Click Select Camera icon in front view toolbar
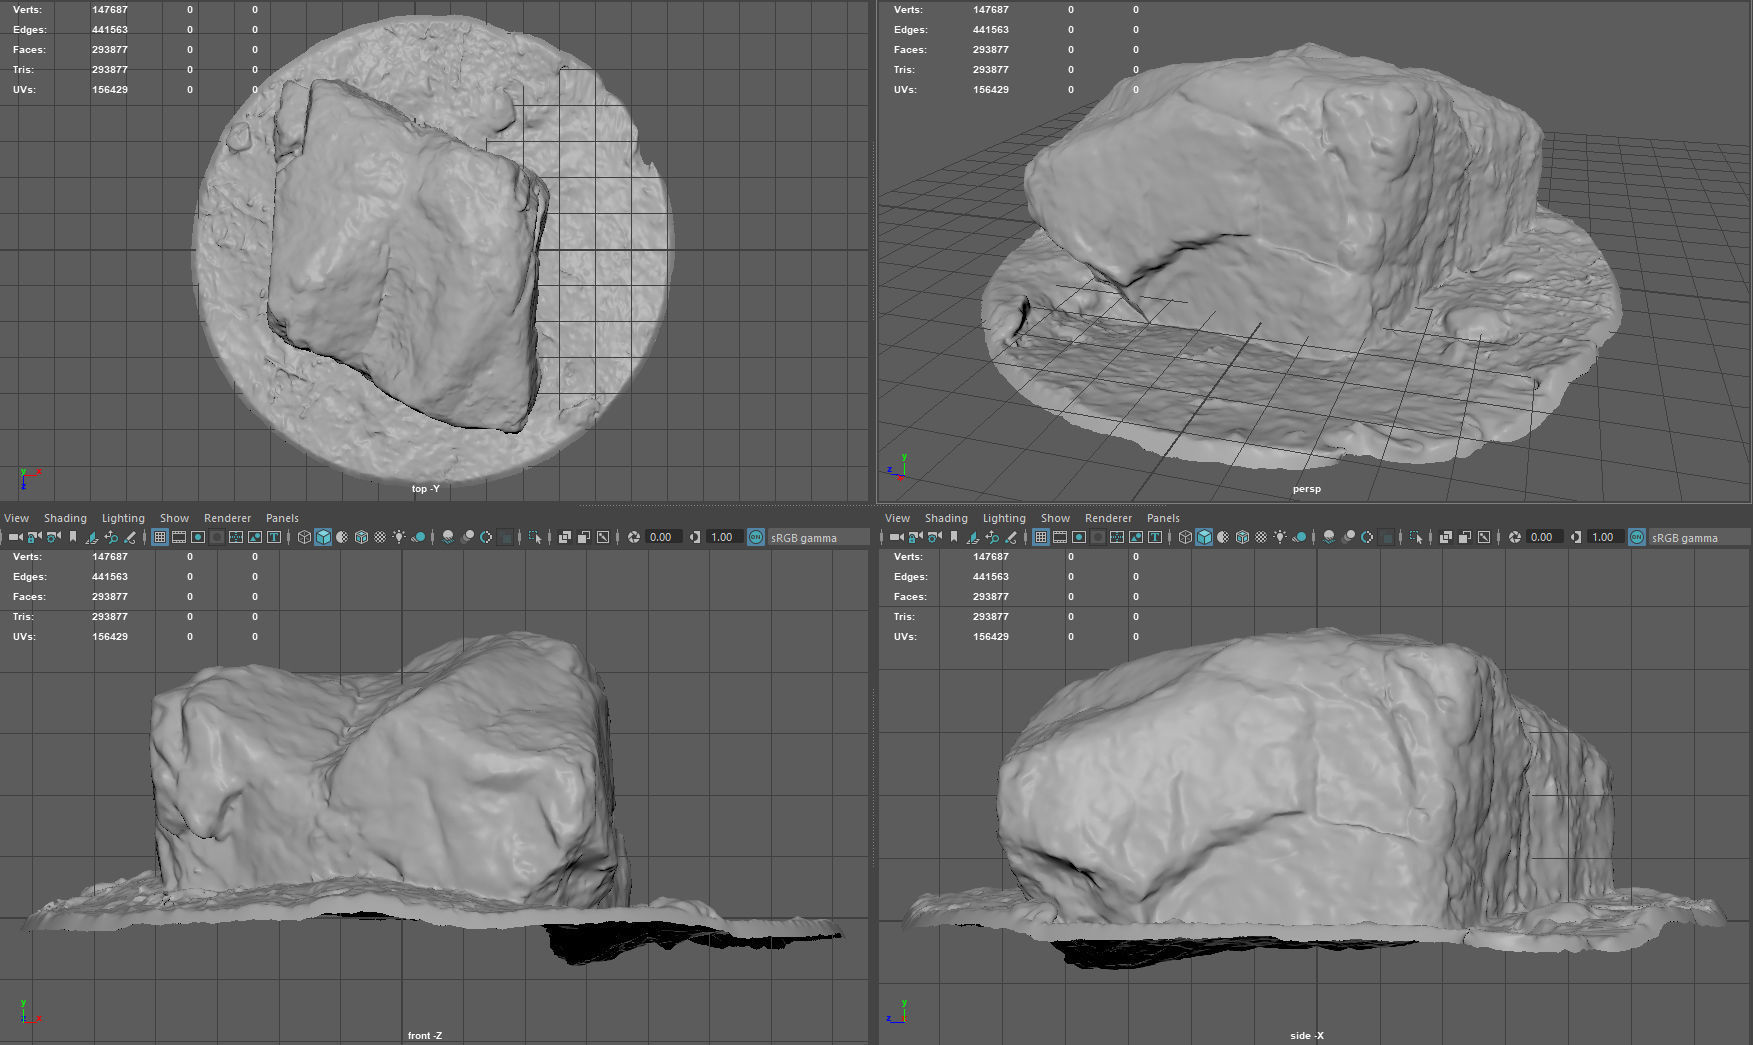The image size is (1753, 1045). [15, 537]
